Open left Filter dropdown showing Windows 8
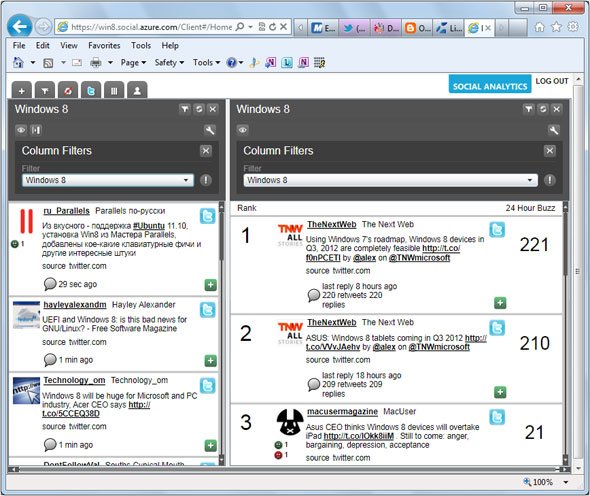590x496 pixels. coord(108,180)
